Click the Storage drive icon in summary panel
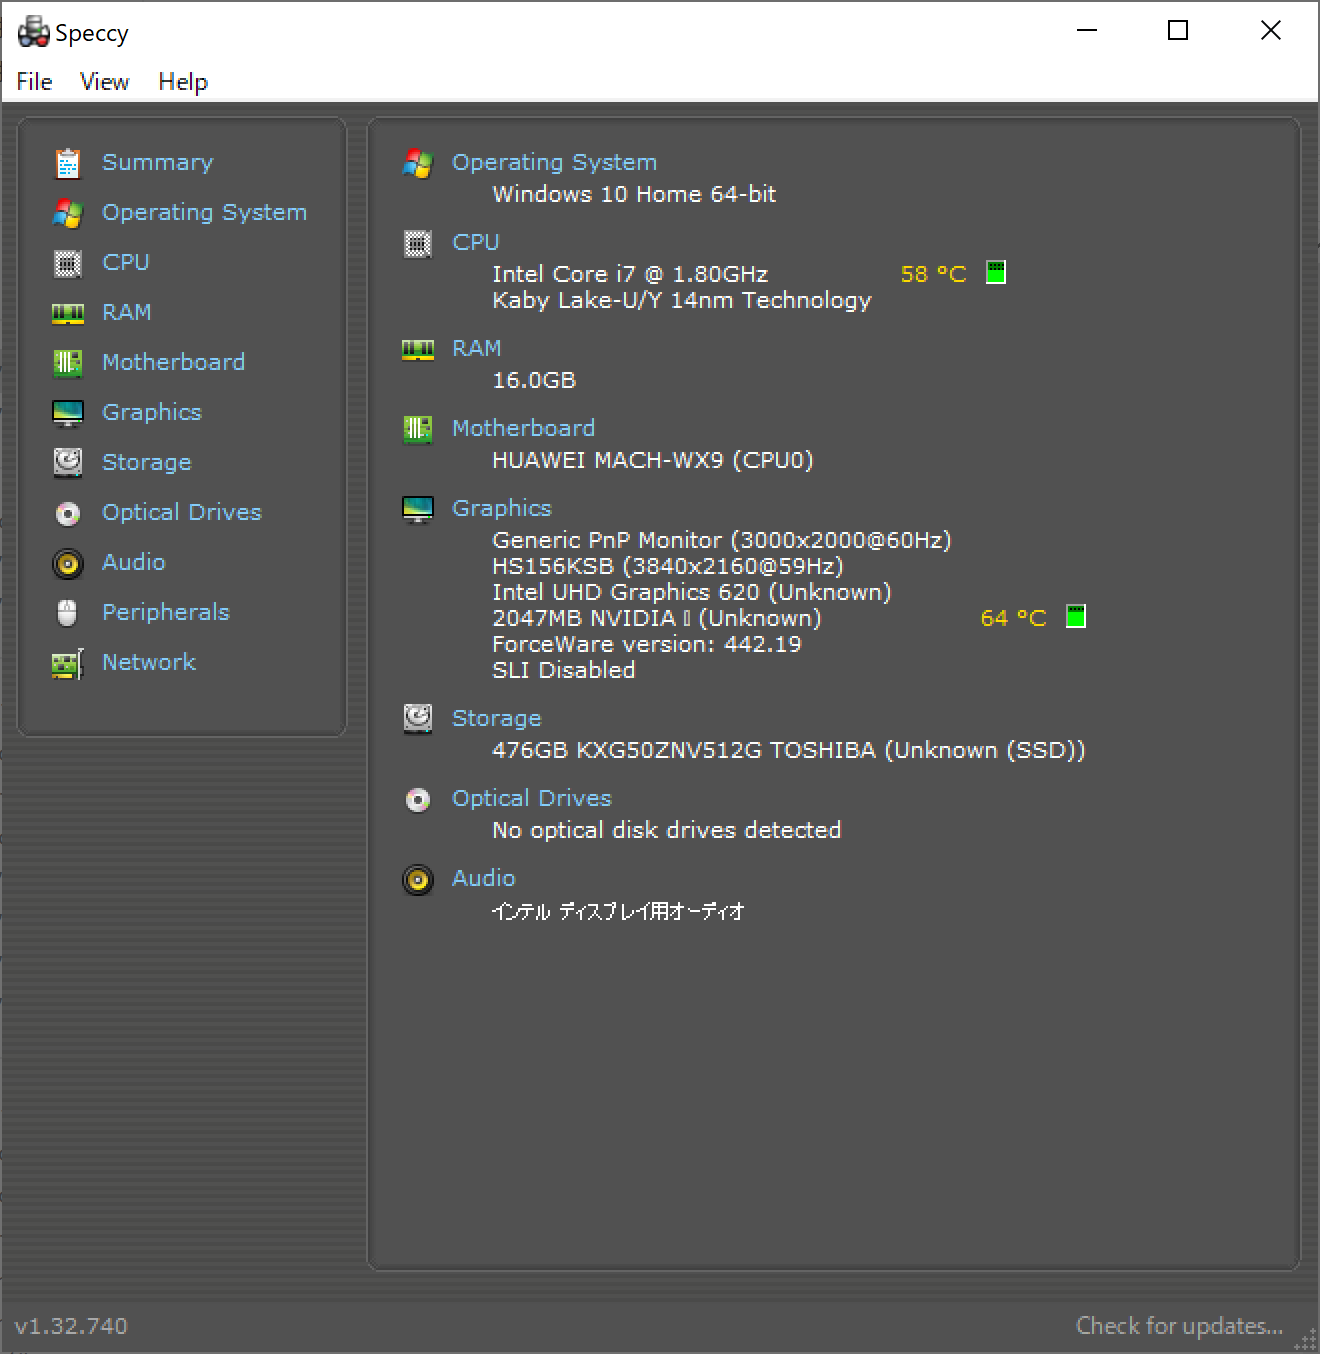The image size is (1320, 1354). (x=417, y=718)
